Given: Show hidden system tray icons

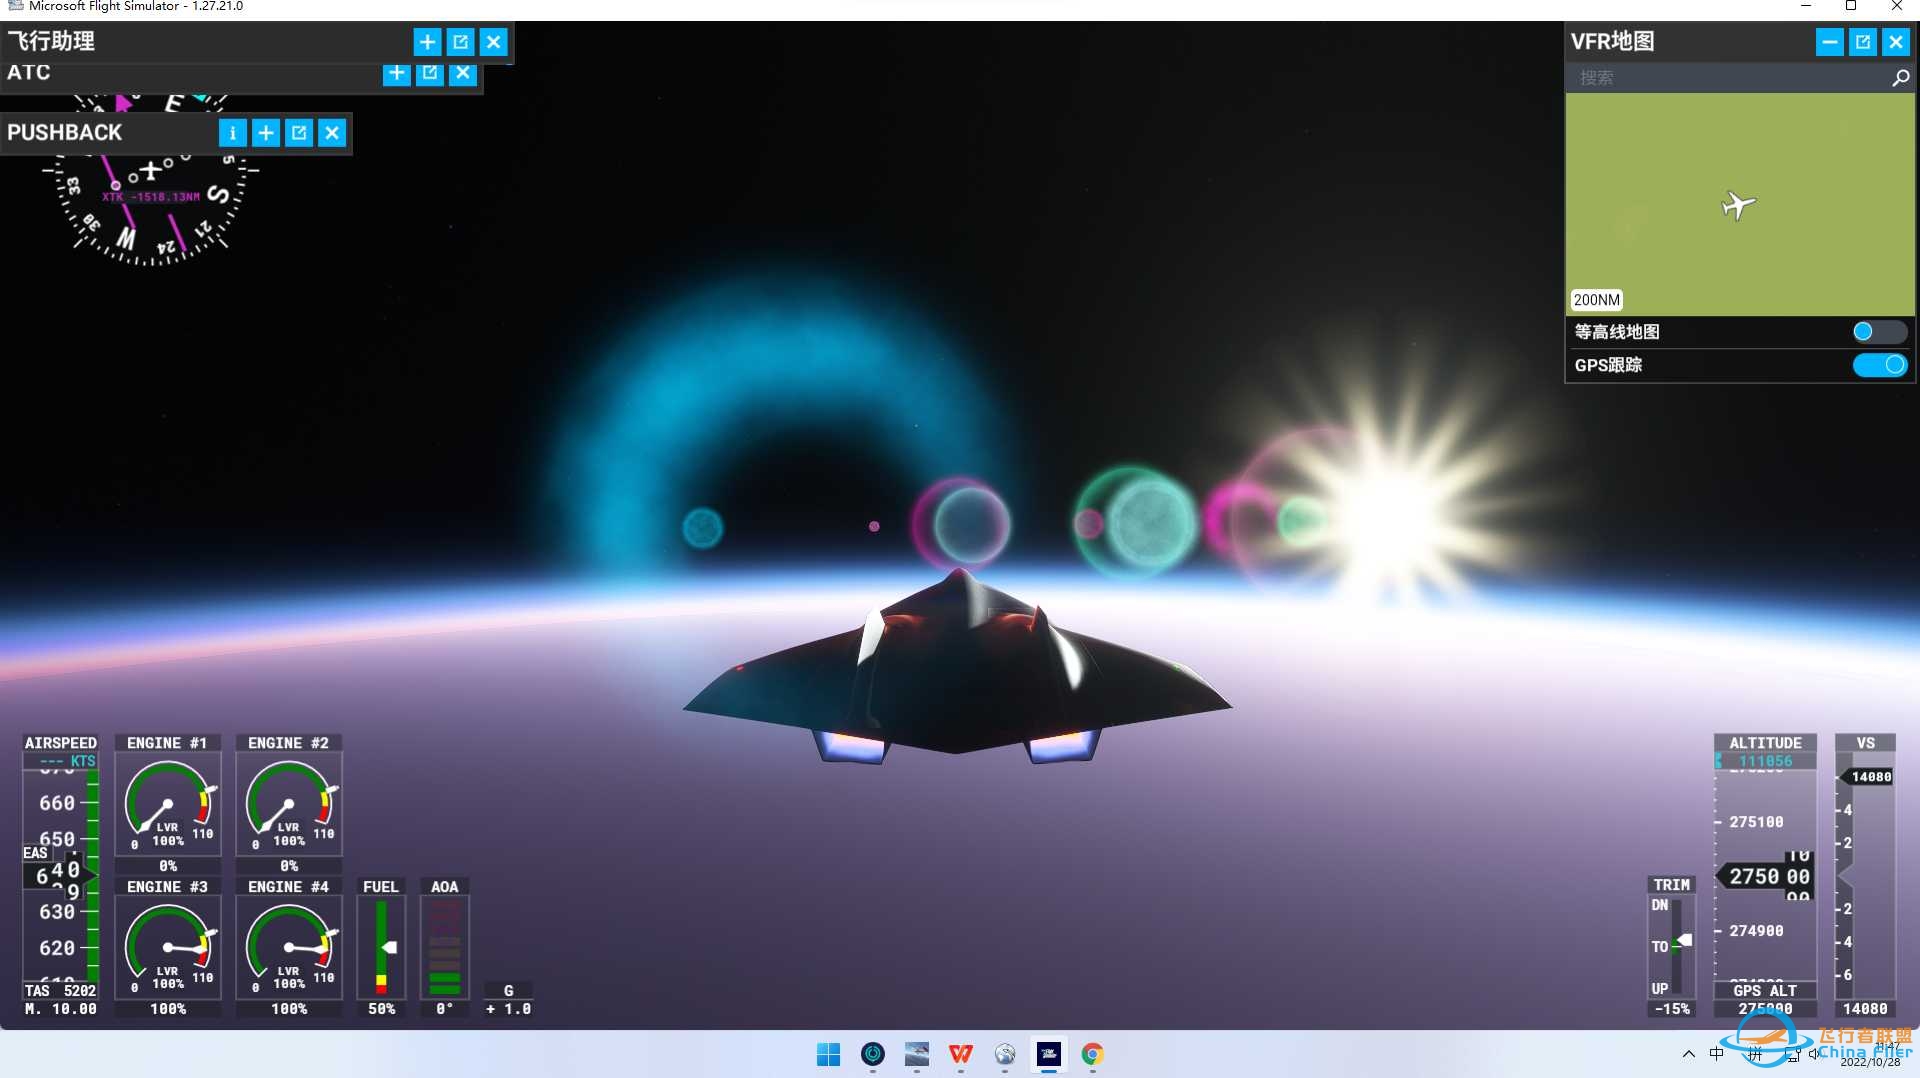Looking at the screenshot, I should (x=1688, y=1054).
